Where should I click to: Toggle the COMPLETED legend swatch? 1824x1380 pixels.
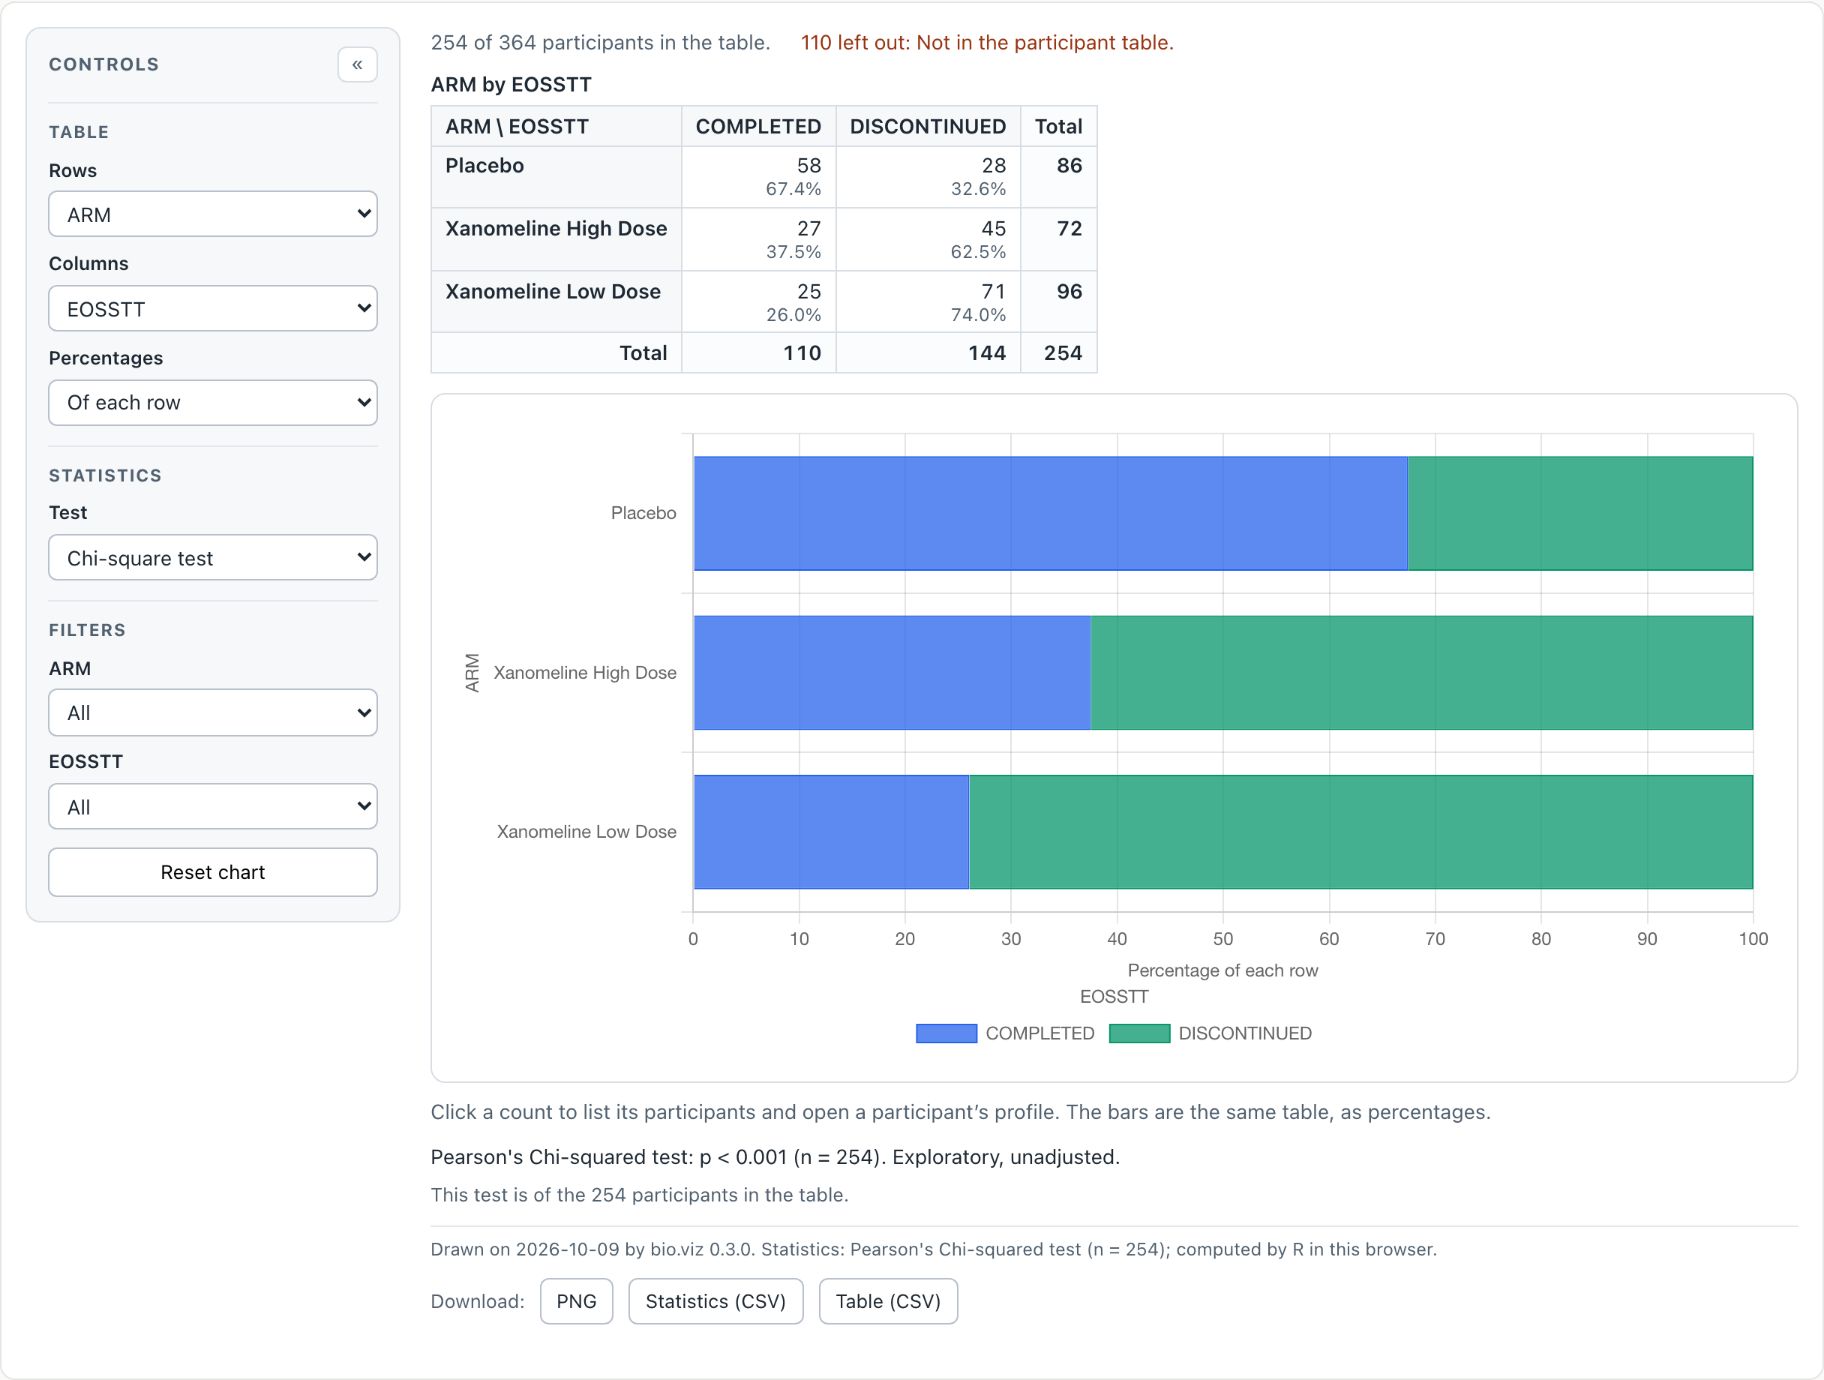click(946, 1033)
